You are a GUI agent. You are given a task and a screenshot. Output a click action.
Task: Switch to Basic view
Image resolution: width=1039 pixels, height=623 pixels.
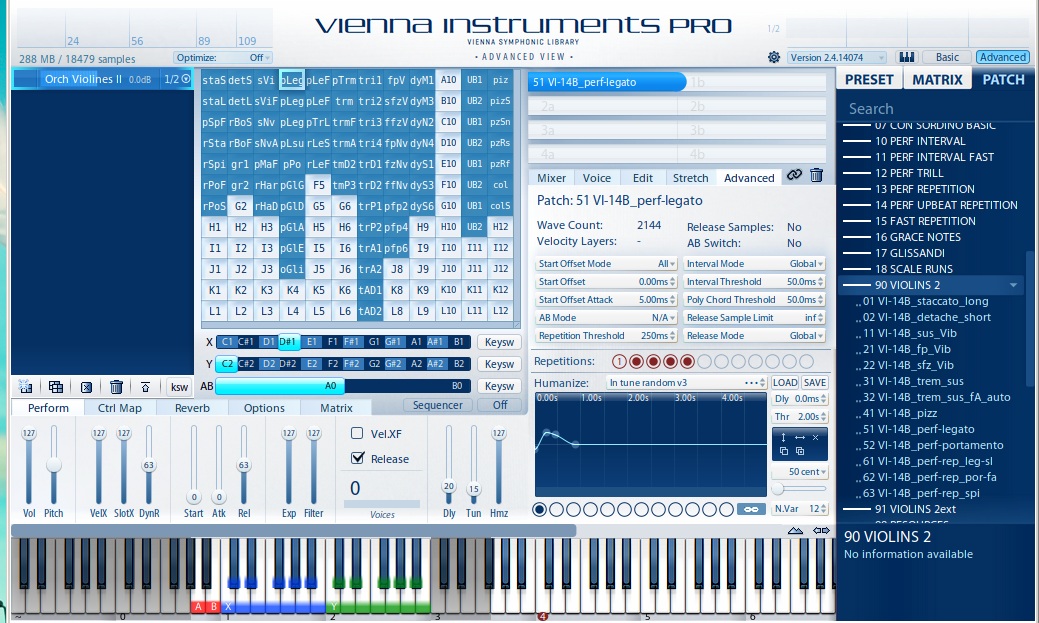(x=947, y=57)
